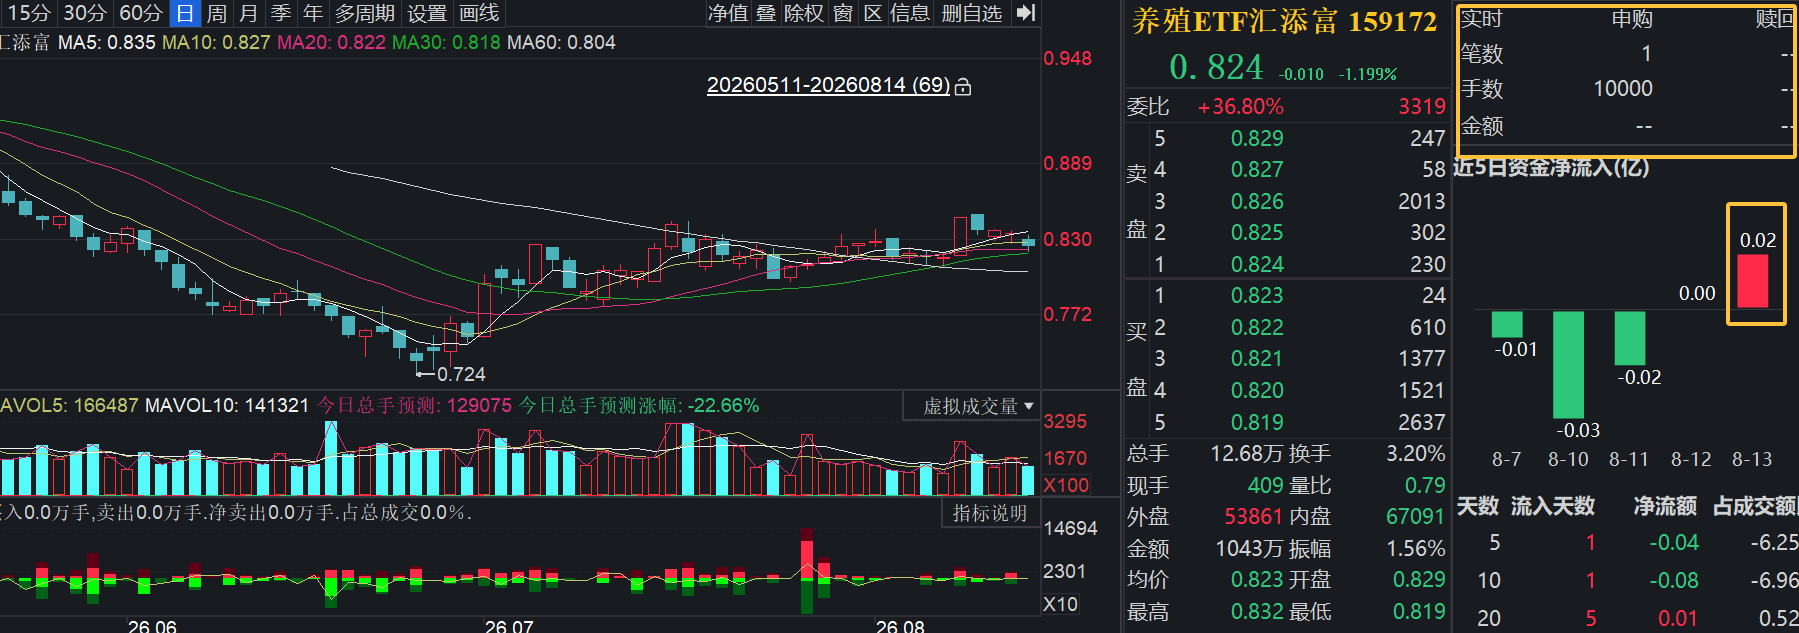
Task: Click collapse side panel arrow icon
Action: [x=1025, y=13]
